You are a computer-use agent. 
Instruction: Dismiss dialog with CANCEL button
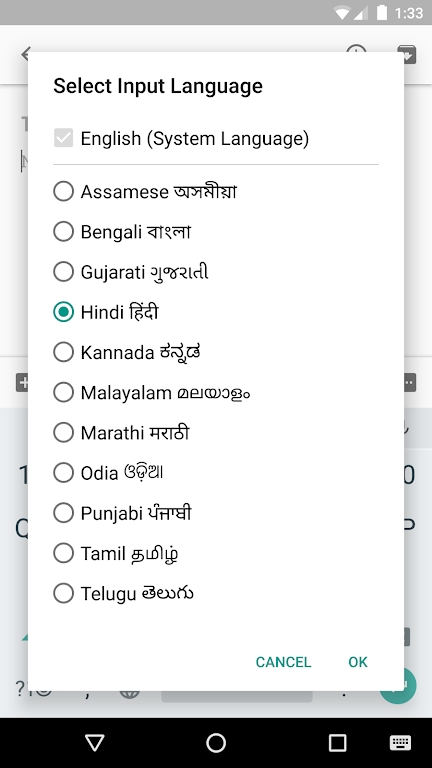(283, 662)
